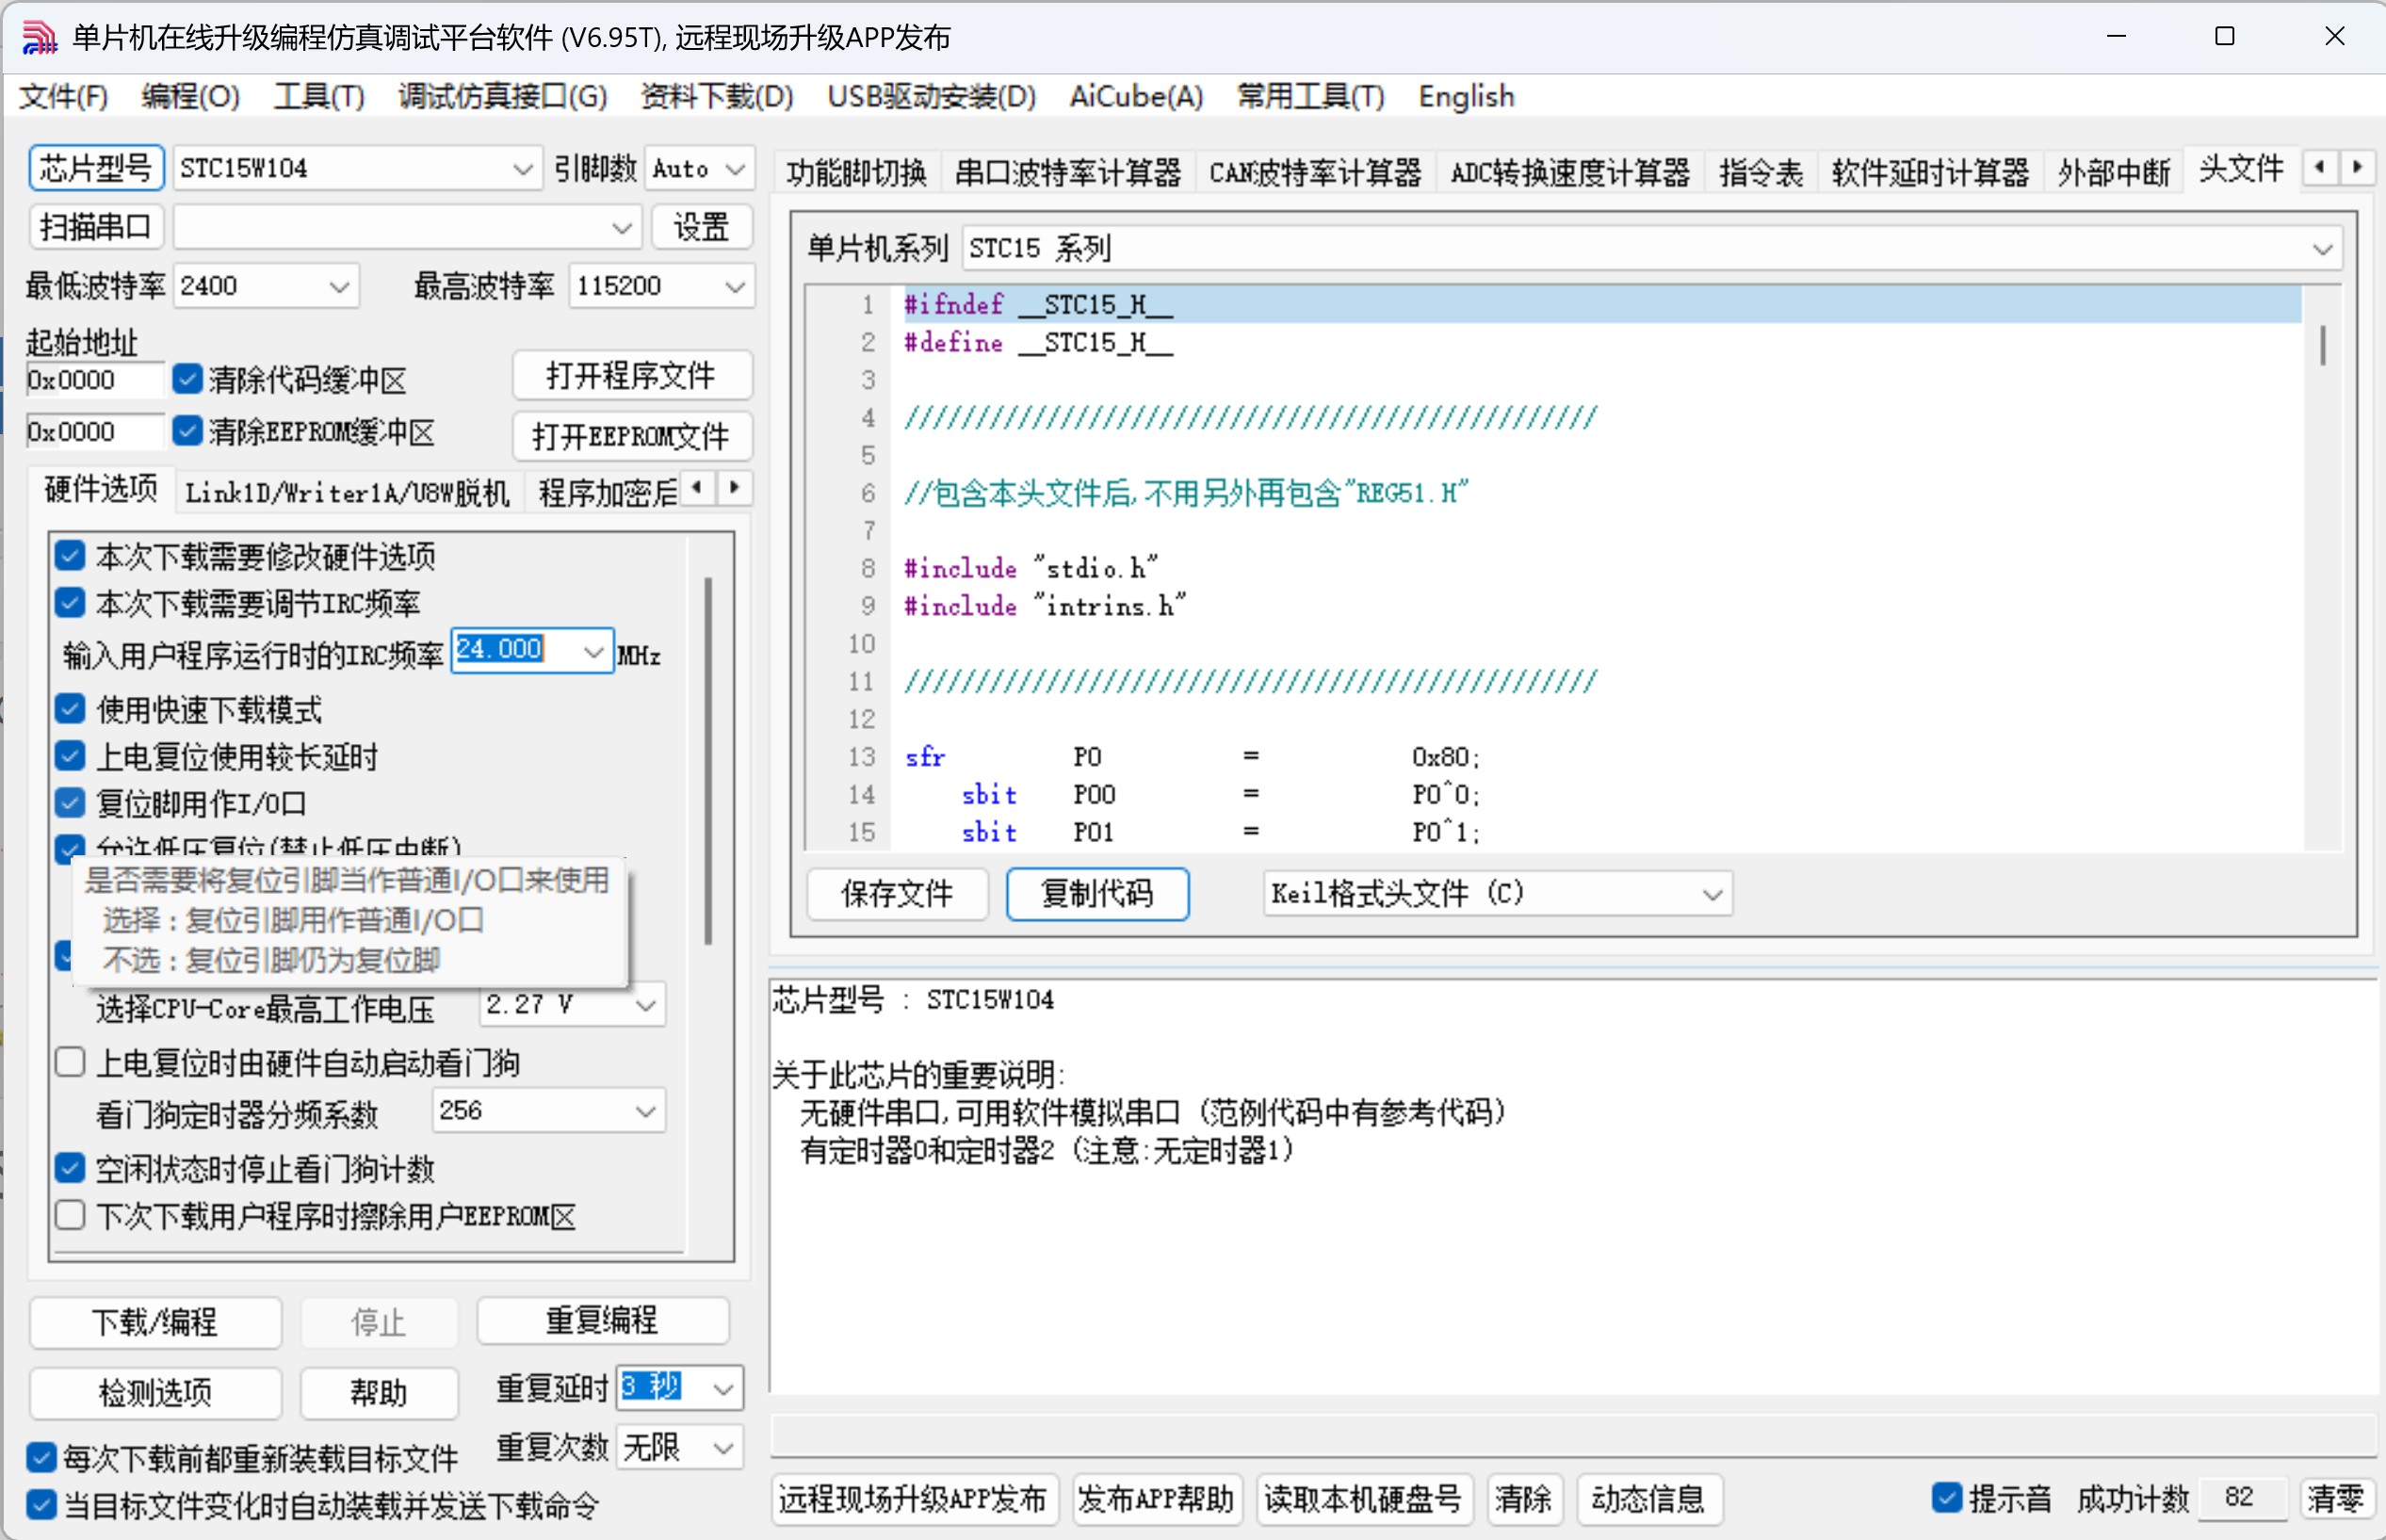
Task: Click hardware options list vertical scrollbar
Action: (708, 760)
